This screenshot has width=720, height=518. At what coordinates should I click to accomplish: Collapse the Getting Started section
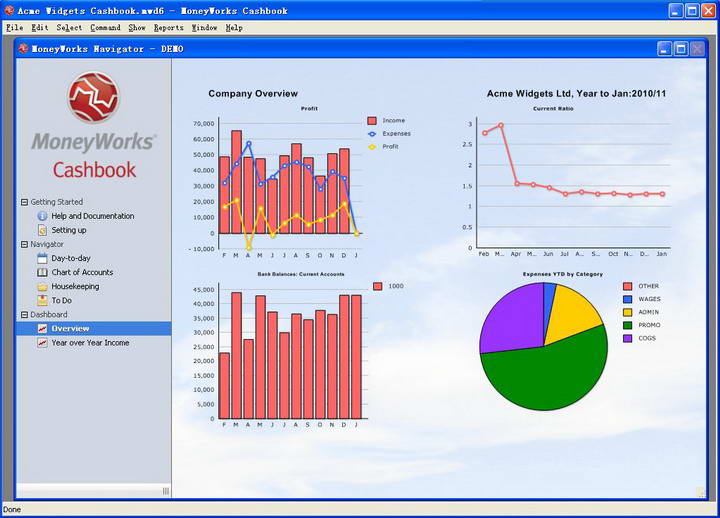[x=24, y=202]
